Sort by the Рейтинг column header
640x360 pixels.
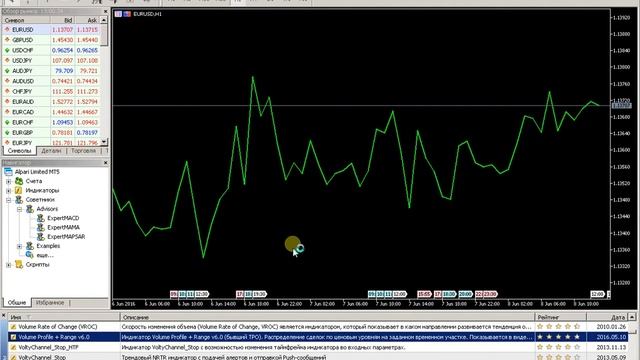tap(560, 317)
